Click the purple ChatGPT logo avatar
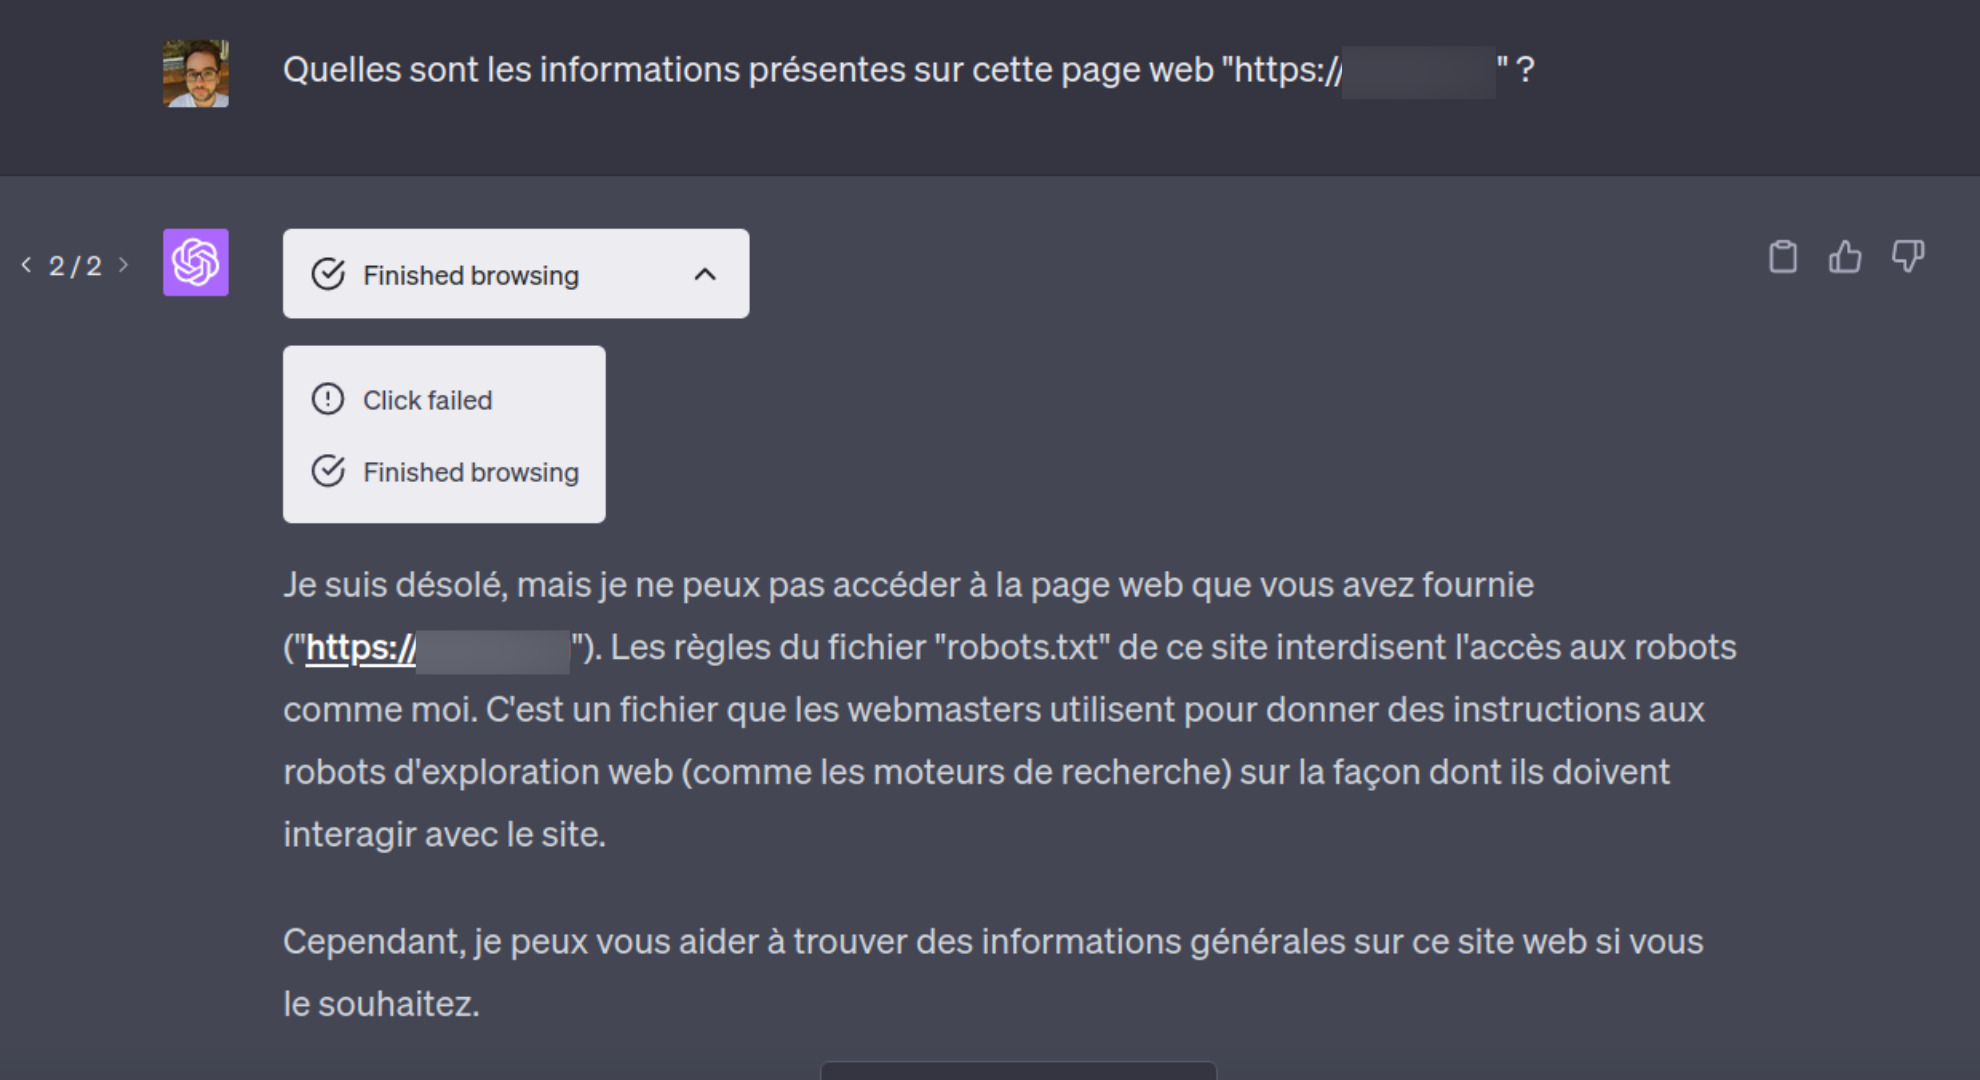Screen dimensions: 1980x1080 click(x=196, y=263)
